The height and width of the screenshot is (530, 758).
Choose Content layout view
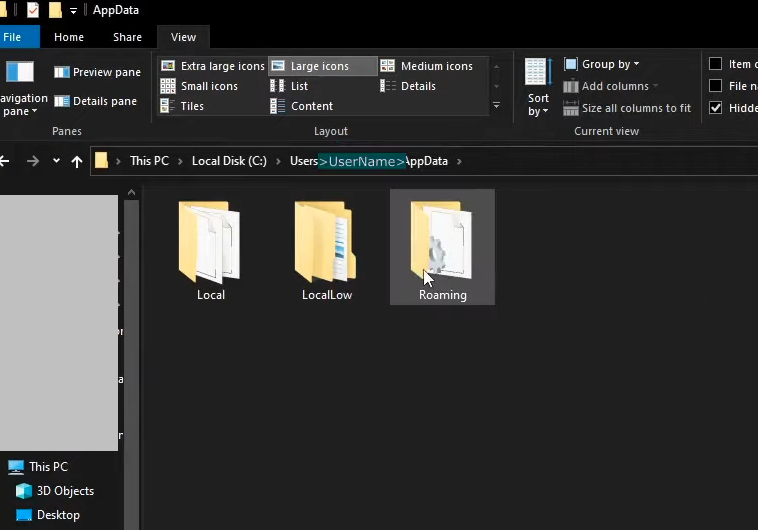302,106
